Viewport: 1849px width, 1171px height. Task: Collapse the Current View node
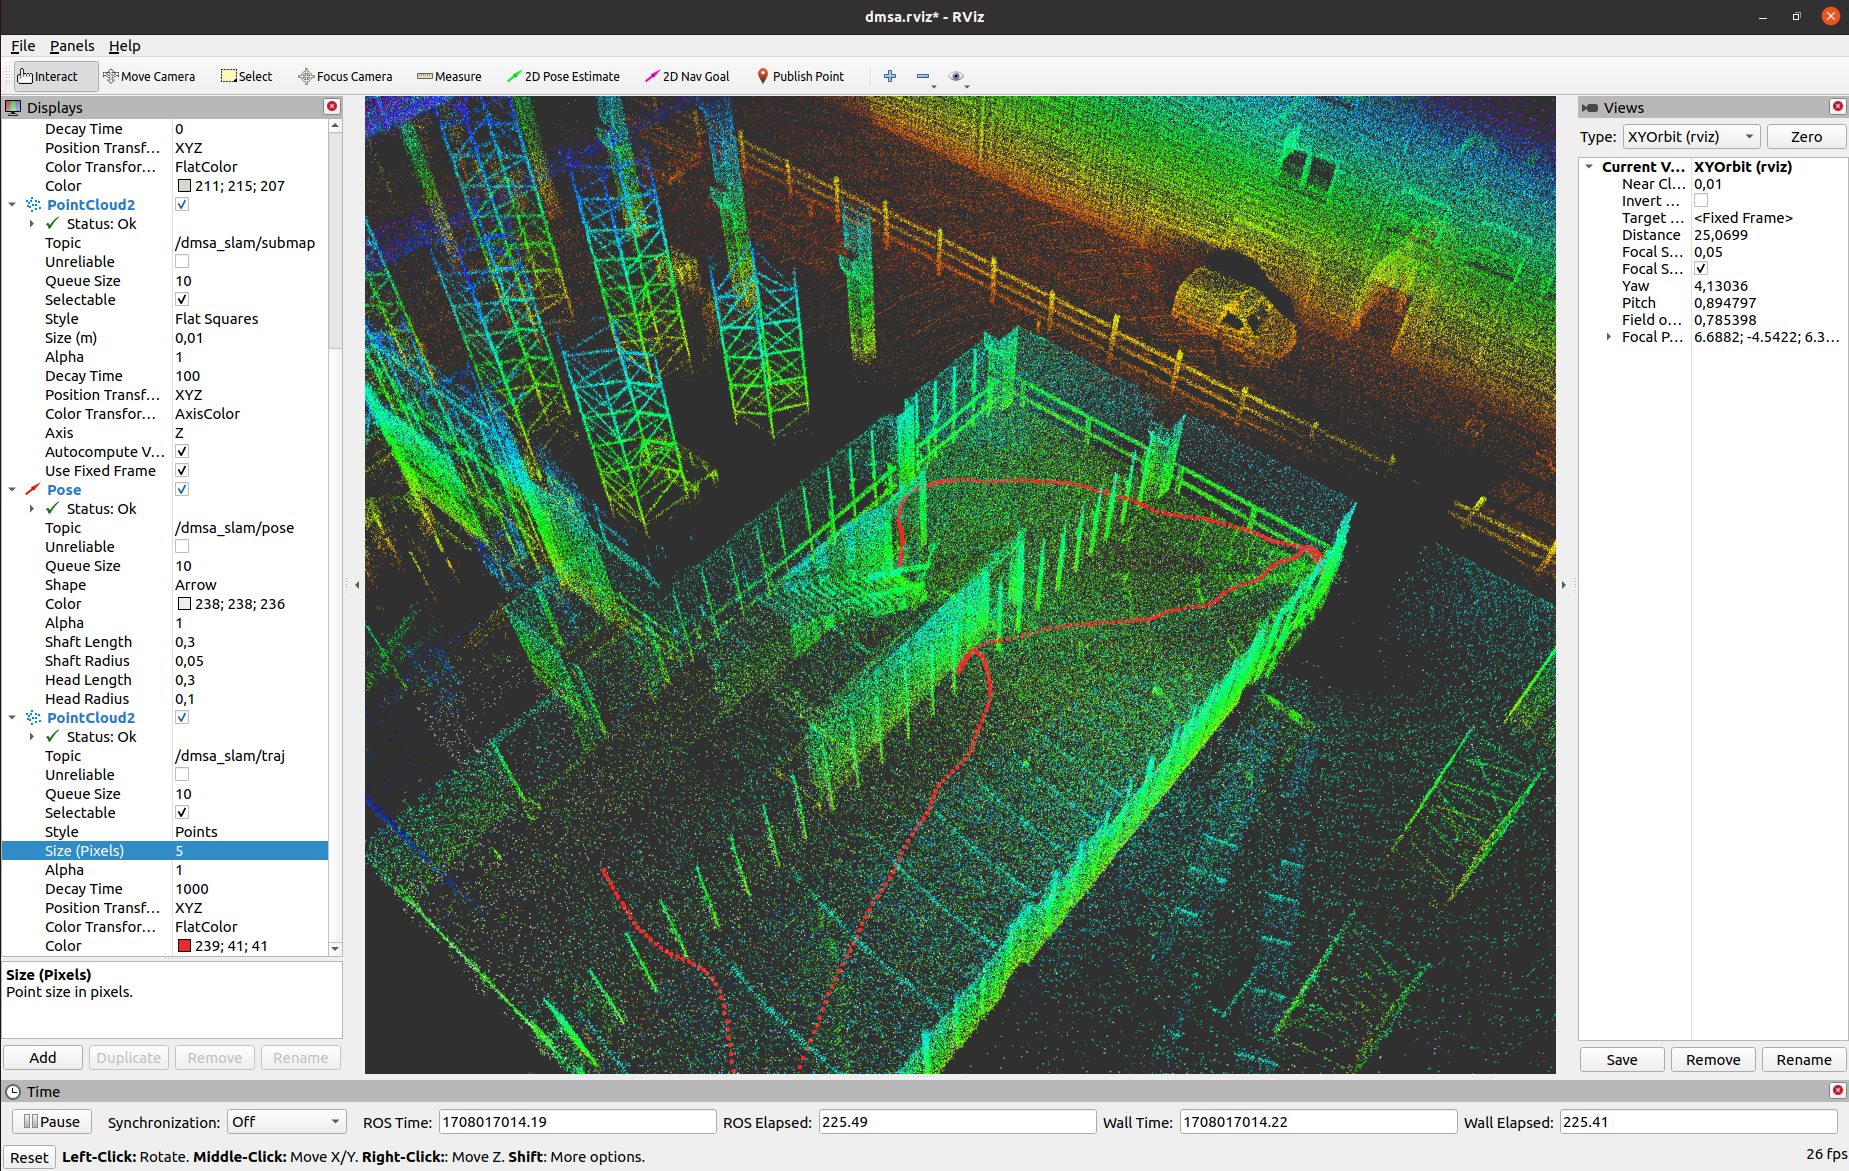click(x=1589, y=167)
